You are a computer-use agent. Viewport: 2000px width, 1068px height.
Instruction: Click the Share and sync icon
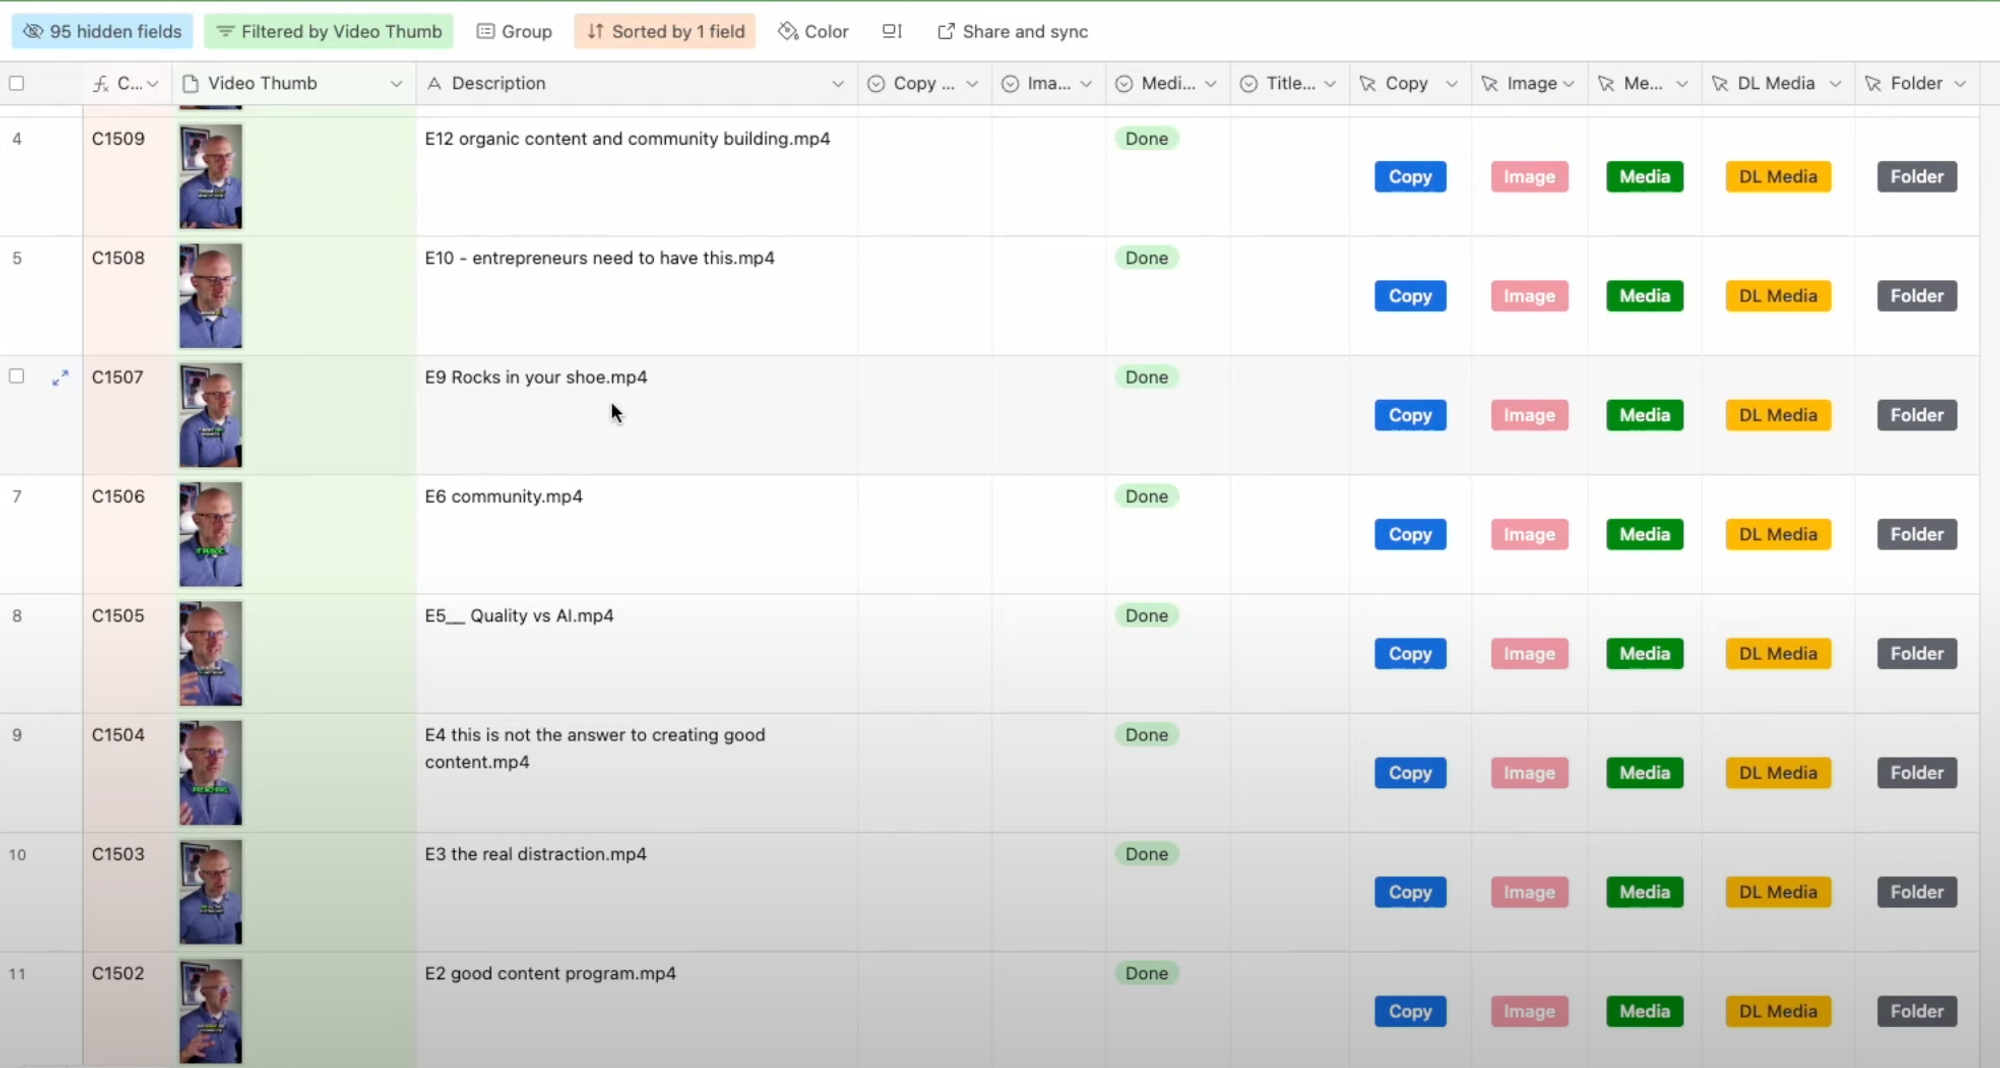pos(945,31)
